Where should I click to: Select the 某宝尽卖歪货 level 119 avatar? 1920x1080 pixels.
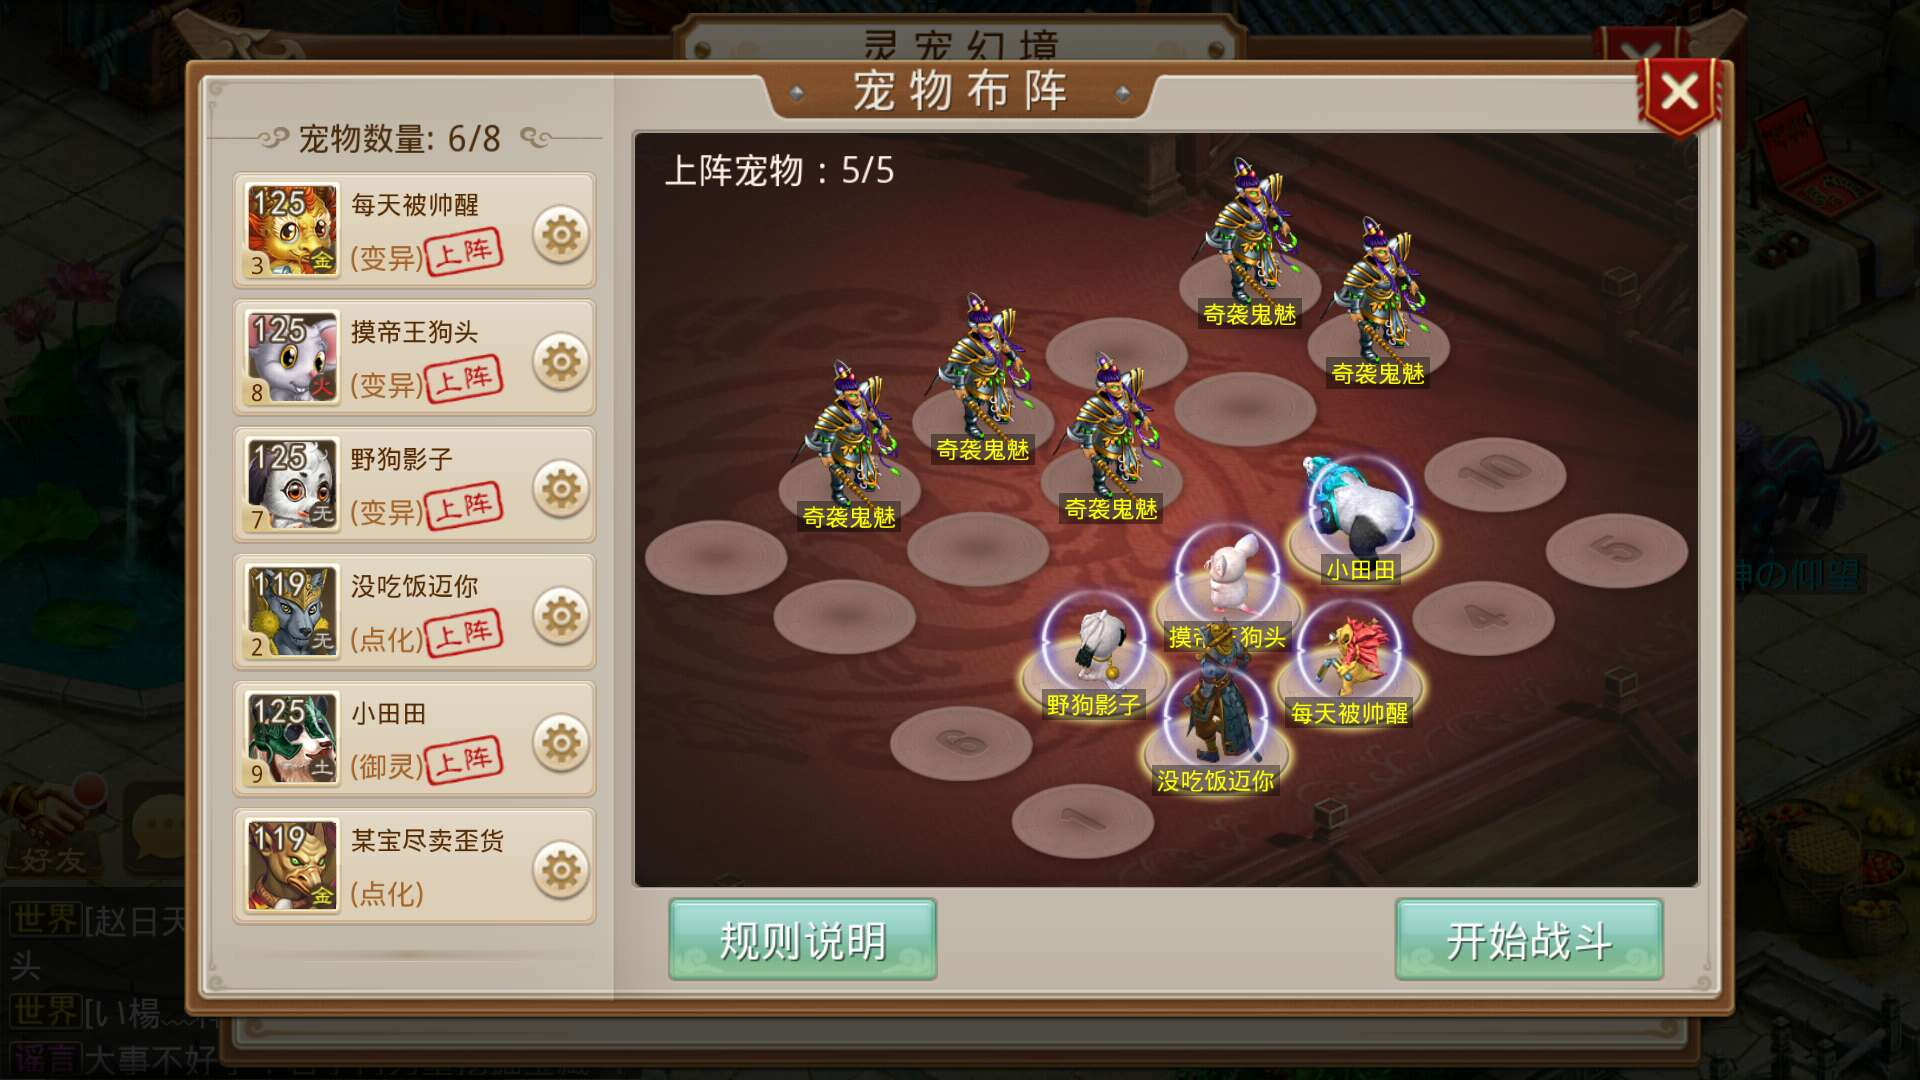coord(292,865)
